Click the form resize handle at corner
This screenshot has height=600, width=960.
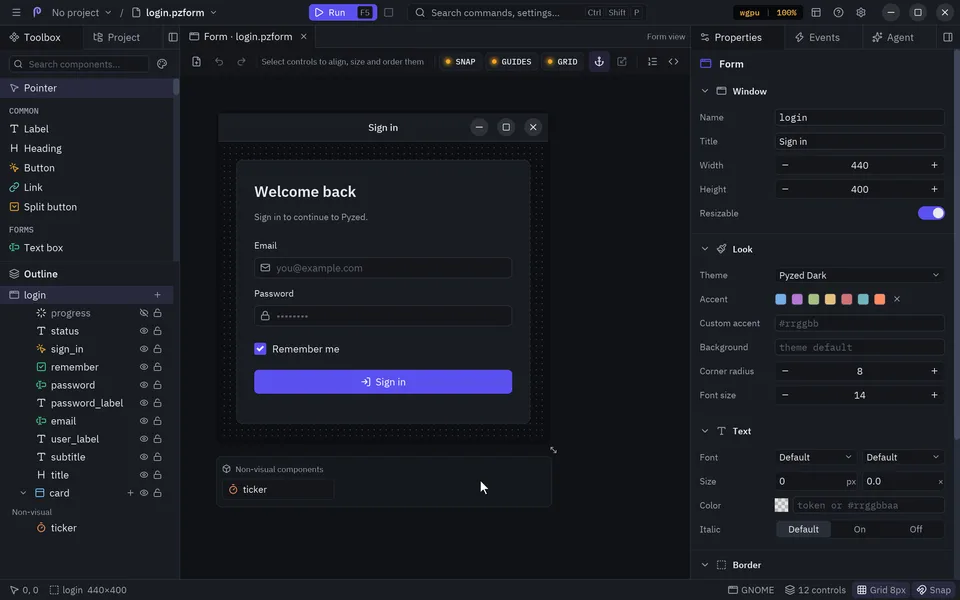[553, 450]
